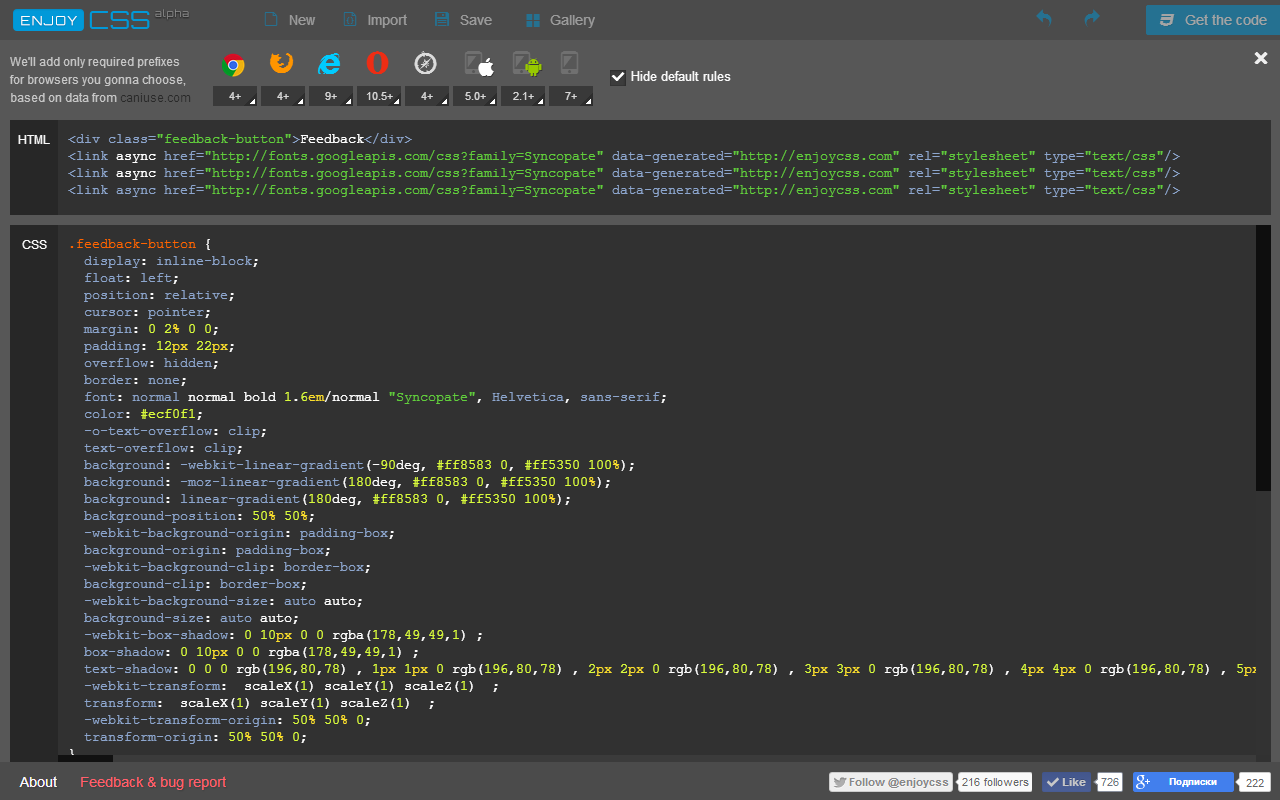Open Firefox version dropdown 4+
Viewport: 1280px width, 800px height.
283,96
